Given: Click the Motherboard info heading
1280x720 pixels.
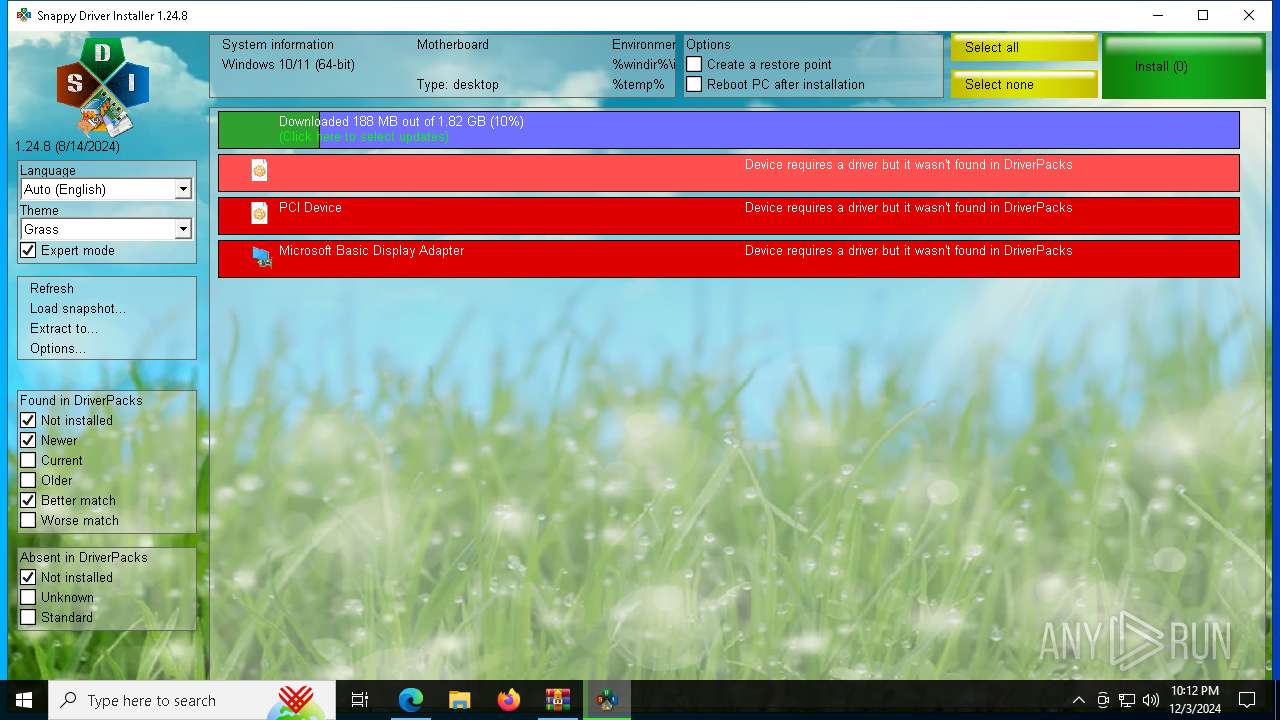Looking at the screenshot, I should pos(453,44).
